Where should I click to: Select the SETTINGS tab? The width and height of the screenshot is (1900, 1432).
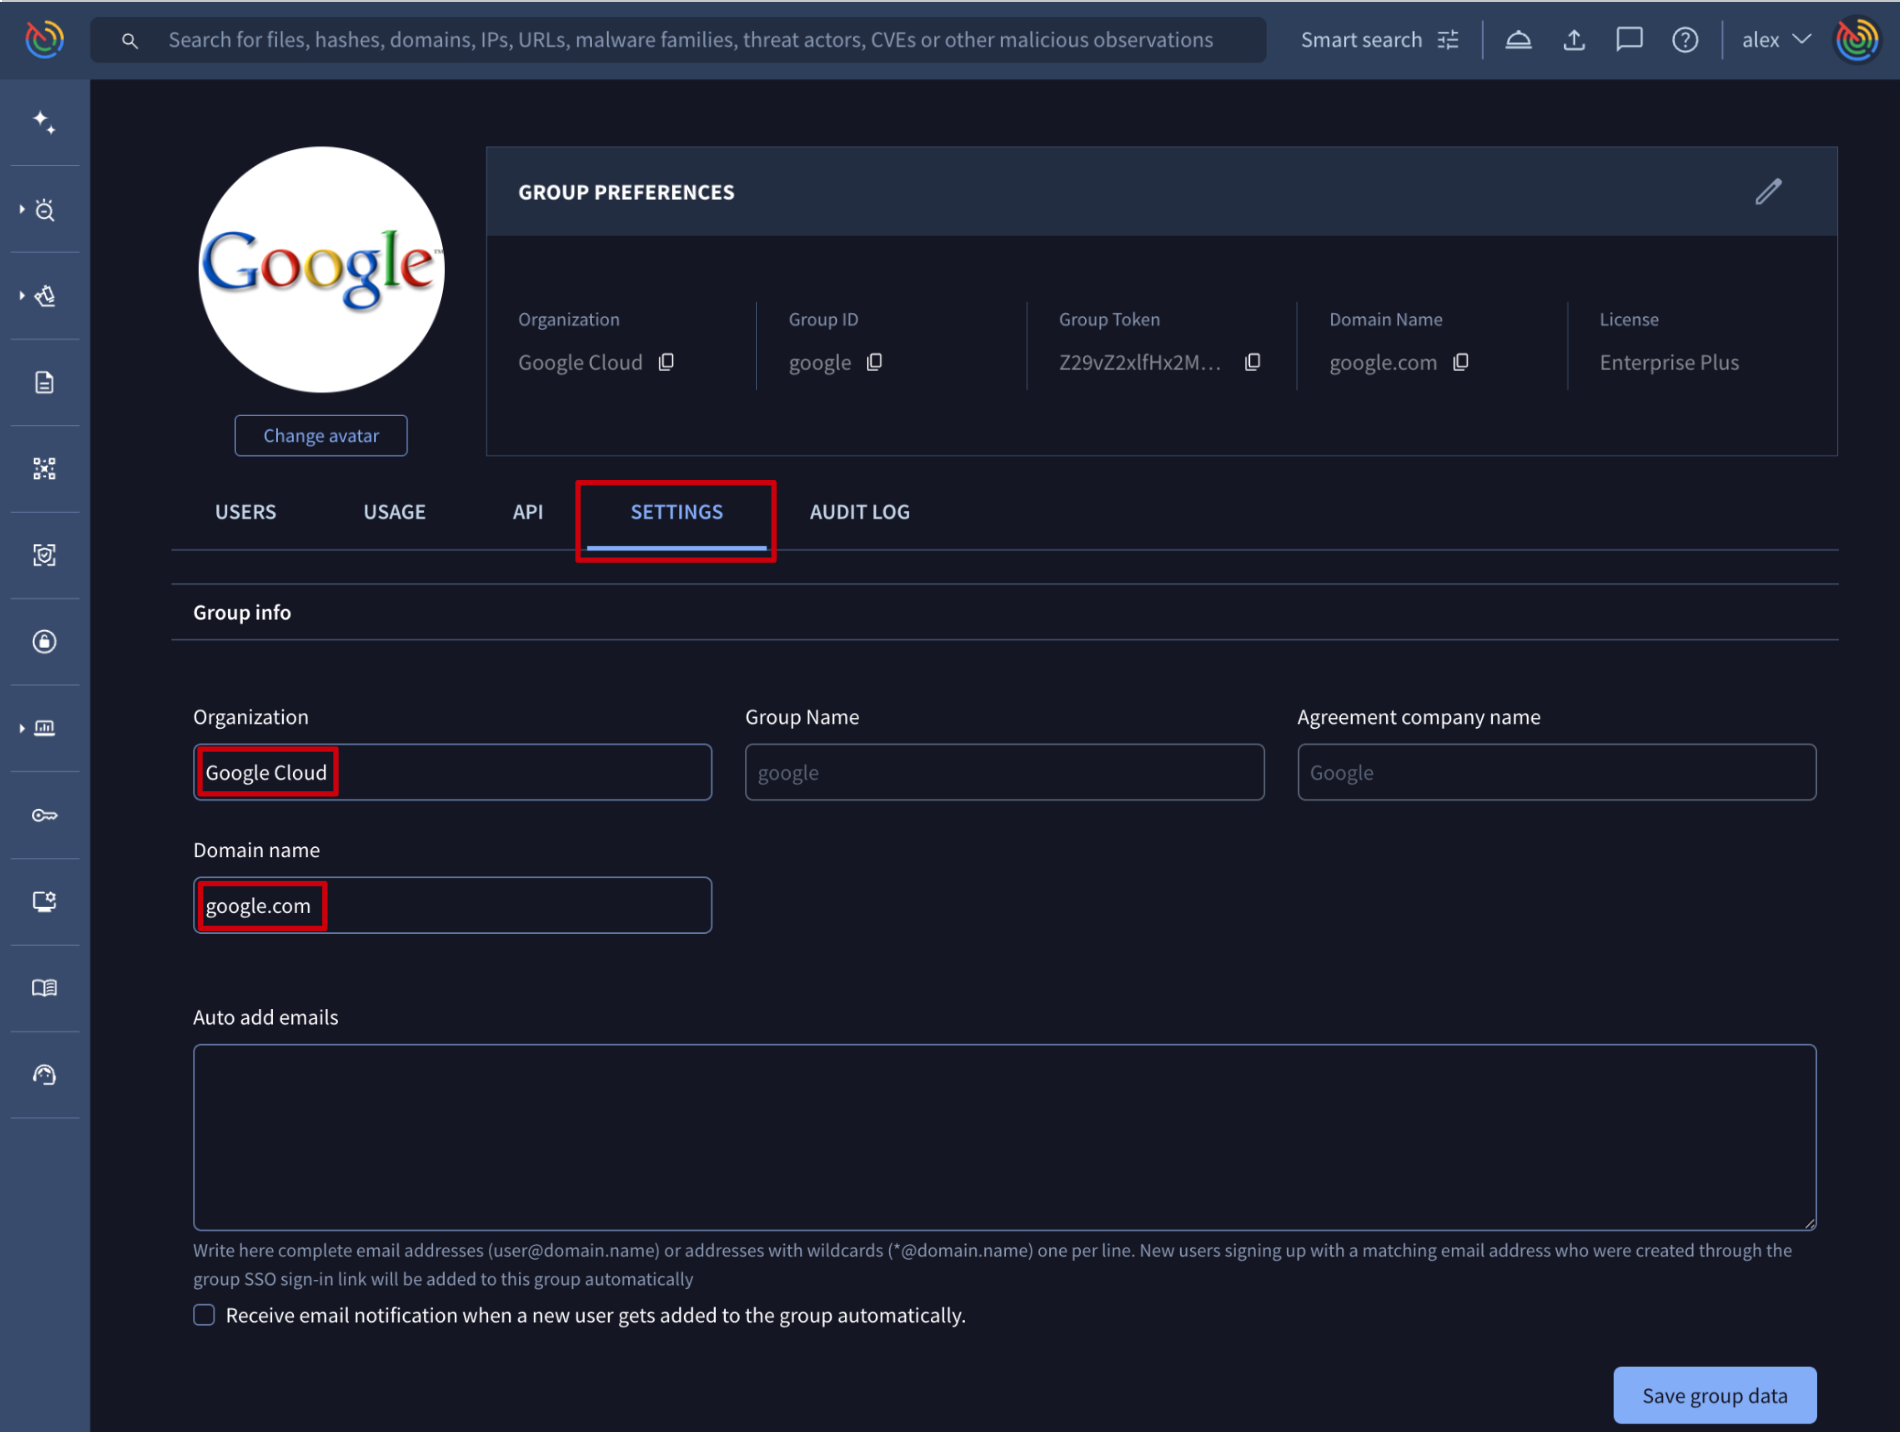[676, 512]
